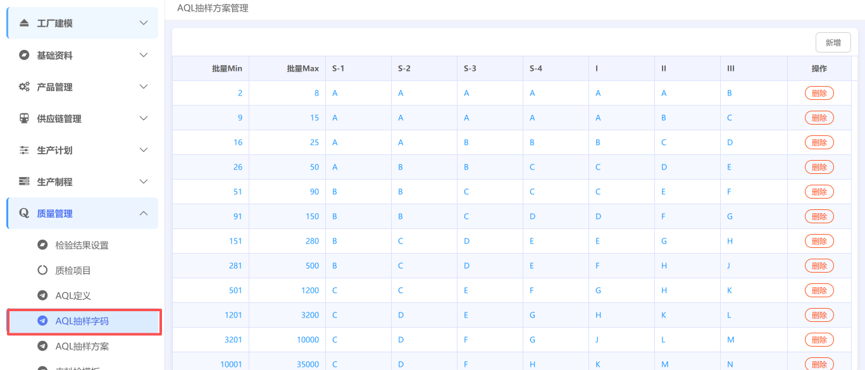Delete the row with 批量Min 3201
This screenshot has width=865, height=370.
pyautogui.click(x=819, y=340)
